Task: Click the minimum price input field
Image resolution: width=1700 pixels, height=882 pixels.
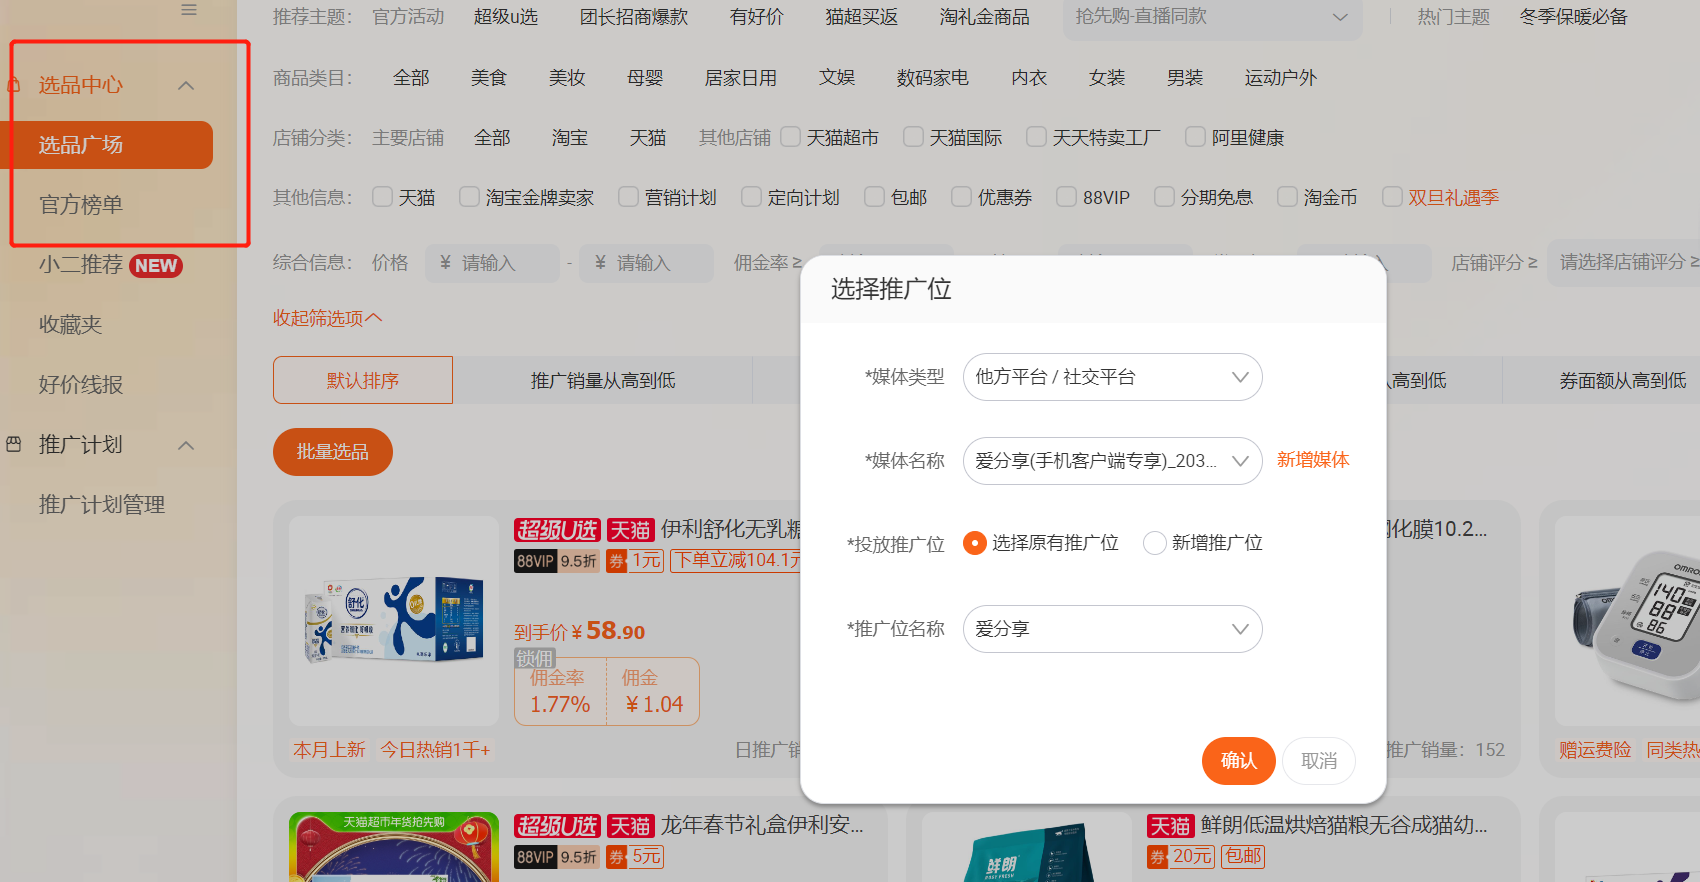Action: (492, 263)
